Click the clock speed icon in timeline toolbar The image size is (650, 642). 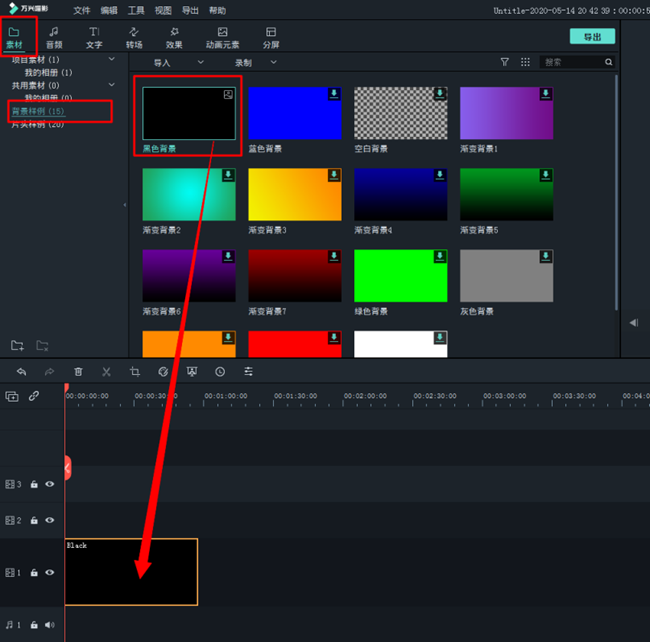pyautogui.click(x=220, y=372)
